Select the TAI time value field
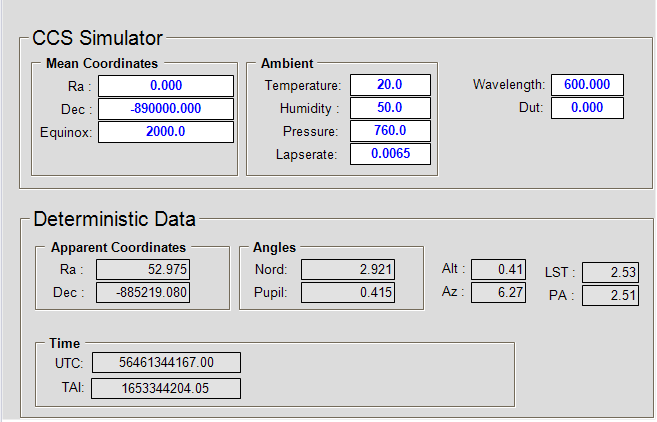Screen dimensions: 657x422 [x=166, y=388]
